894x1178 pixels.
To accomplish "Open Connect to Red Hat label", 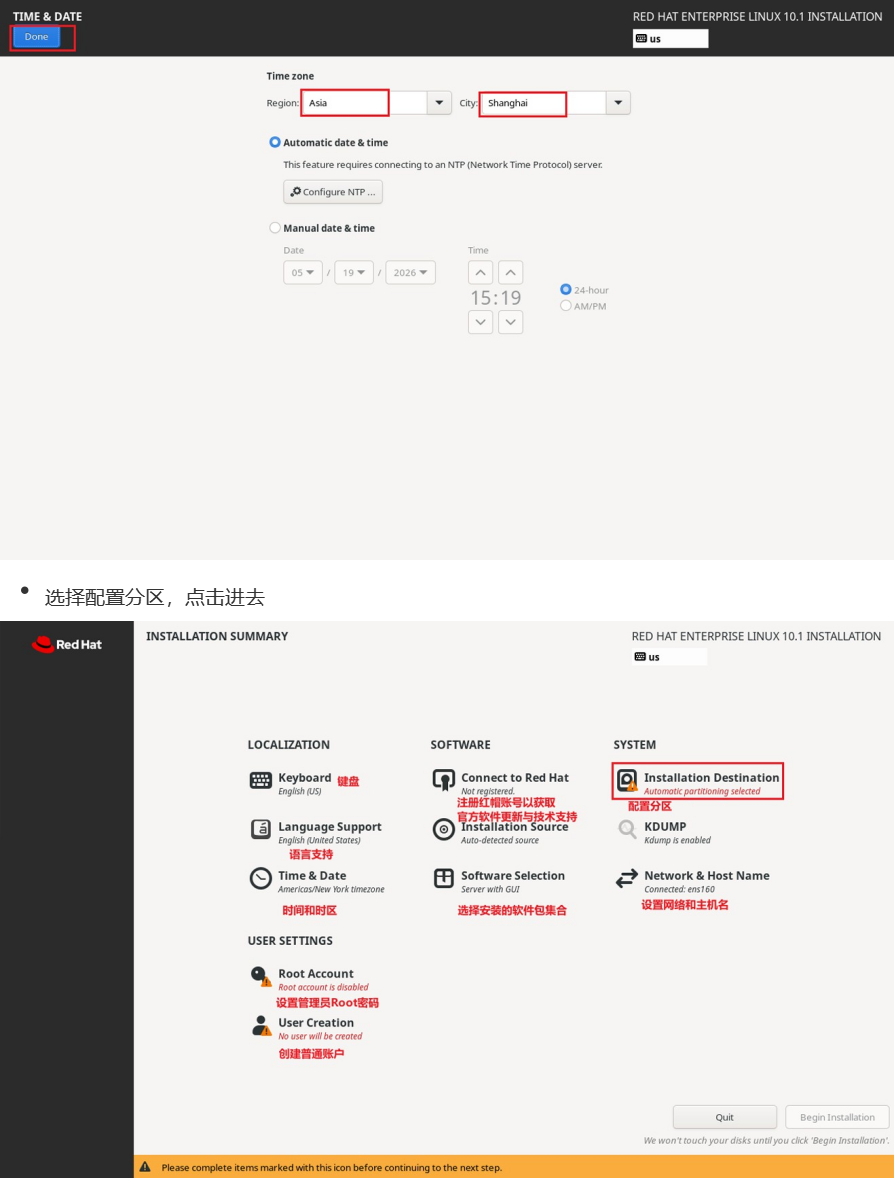I will coord(515,778).
